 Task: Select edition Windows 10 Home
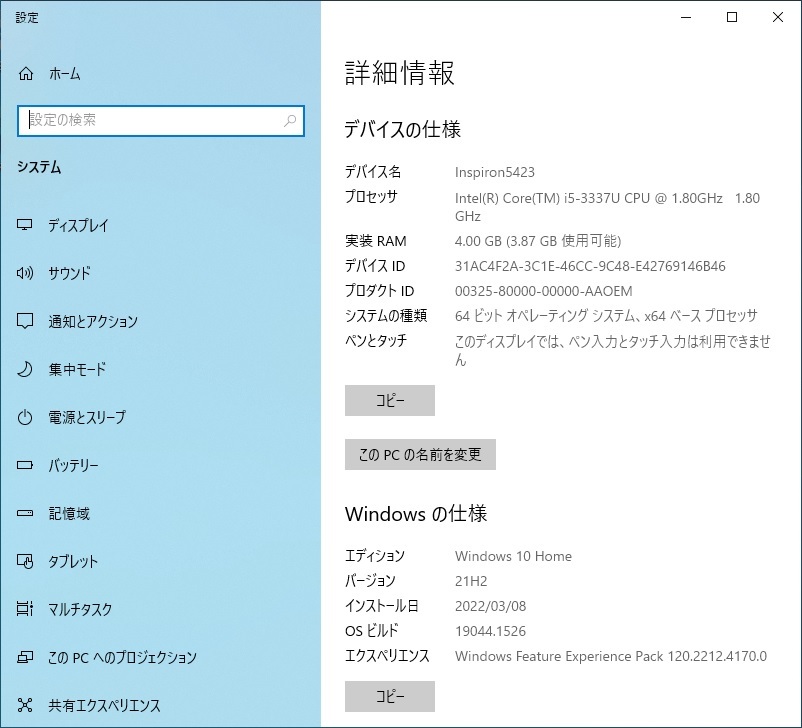point(514,556)
